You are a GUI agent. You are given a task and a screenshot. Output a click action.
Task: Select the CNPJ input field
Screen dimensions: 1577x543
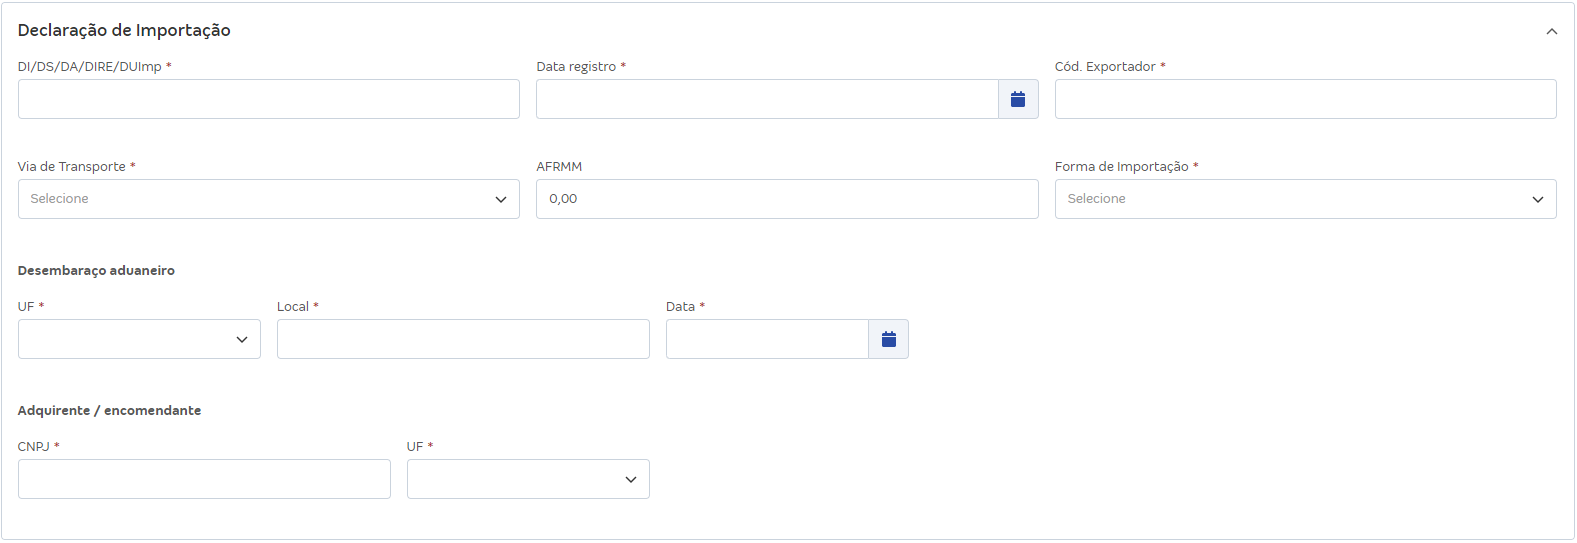point(204,479)
